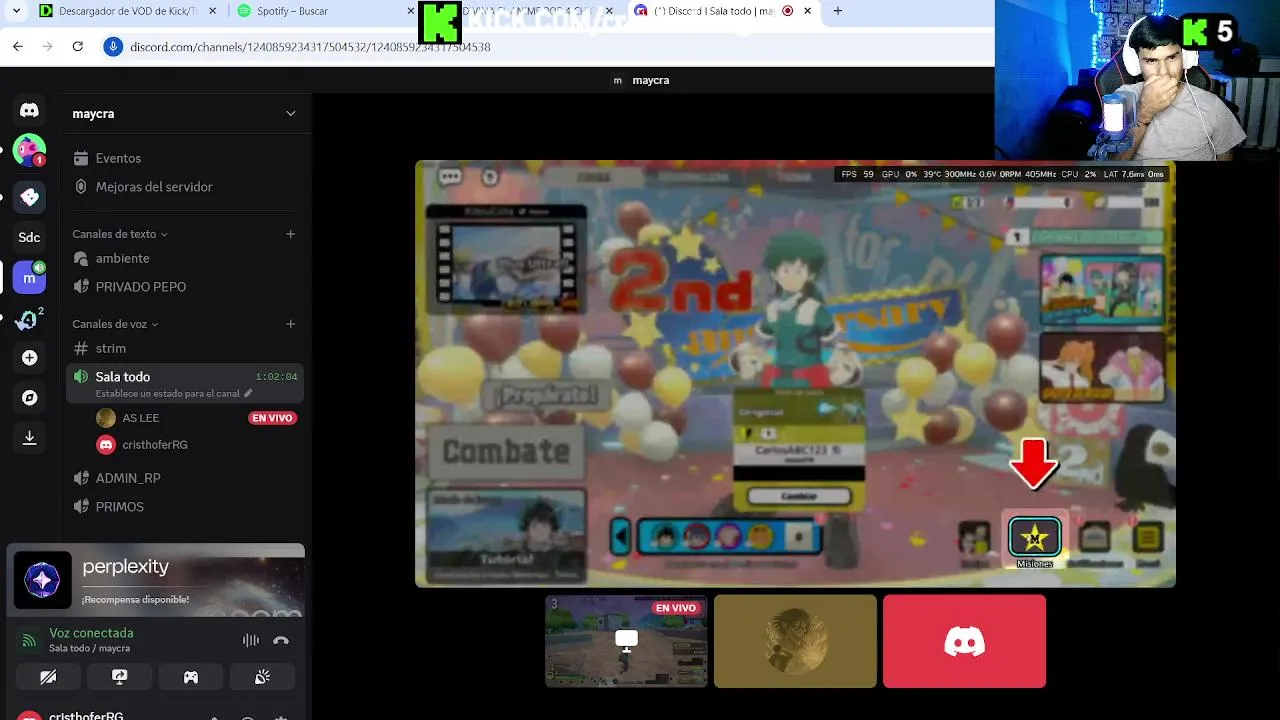Open voice connection signal details icon

coord(29,640)
